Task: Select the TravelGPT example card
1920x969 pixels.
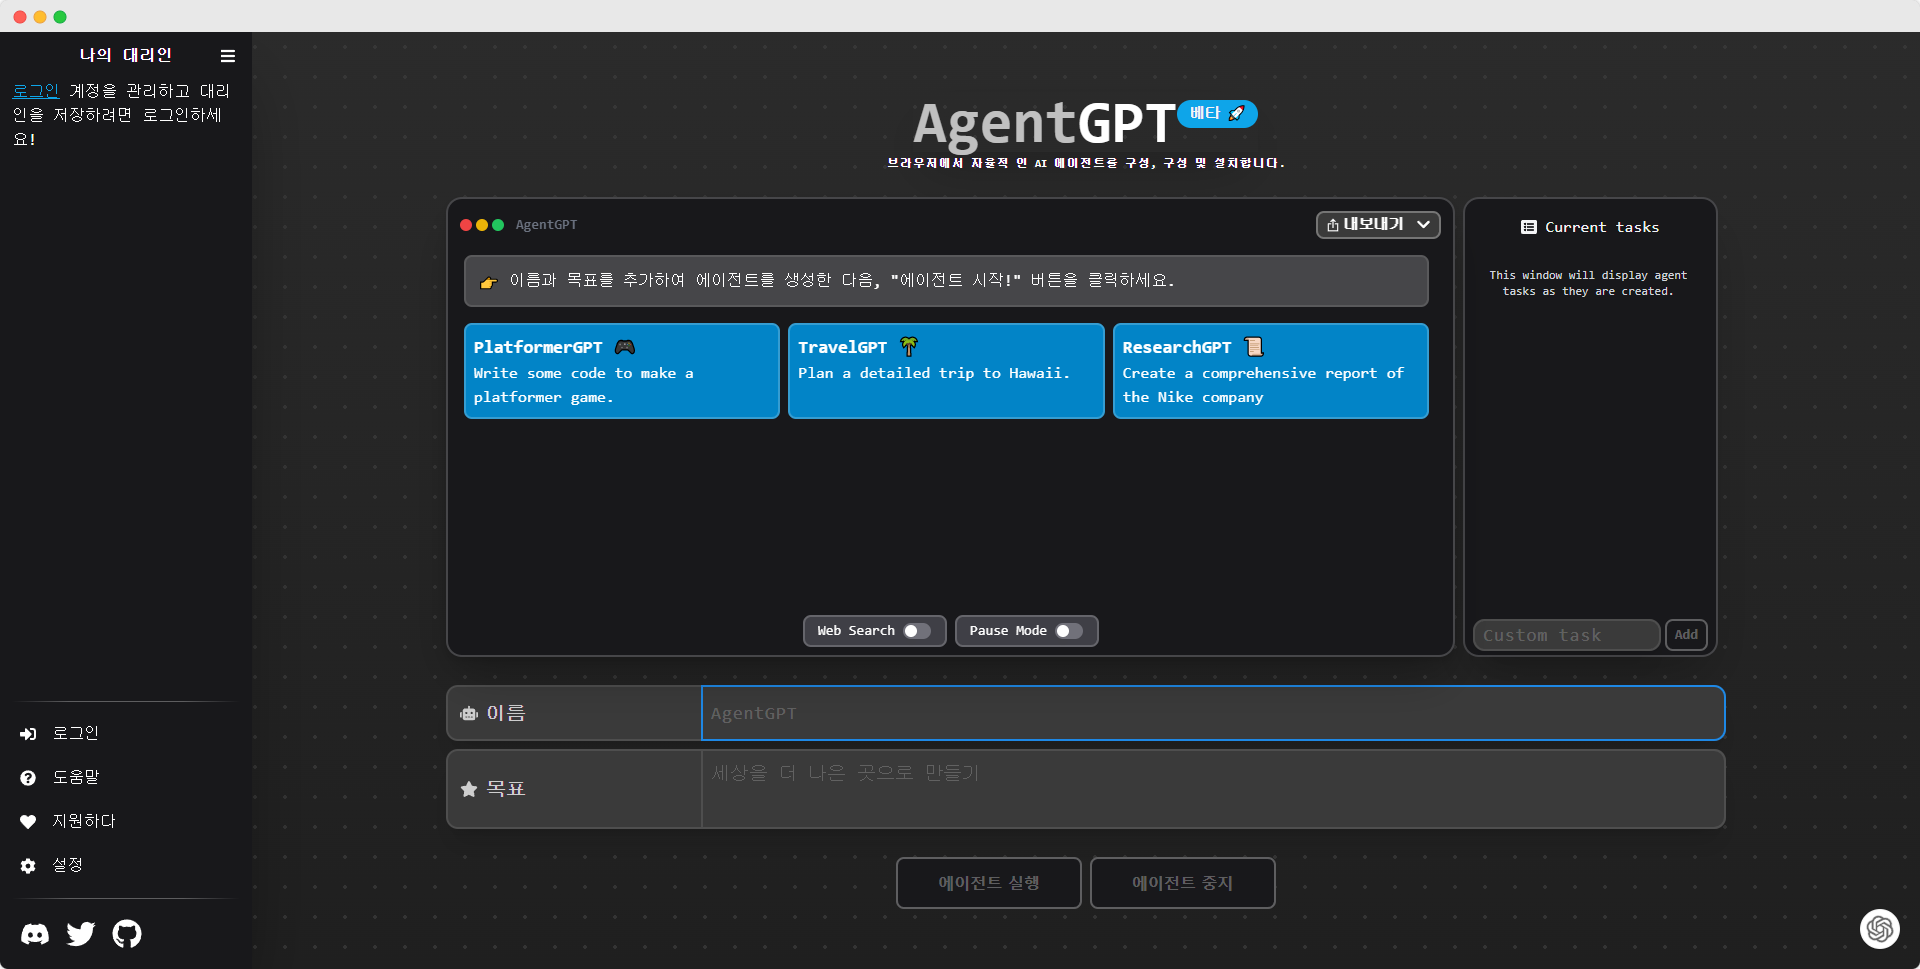Action: (x=946, y=371)
